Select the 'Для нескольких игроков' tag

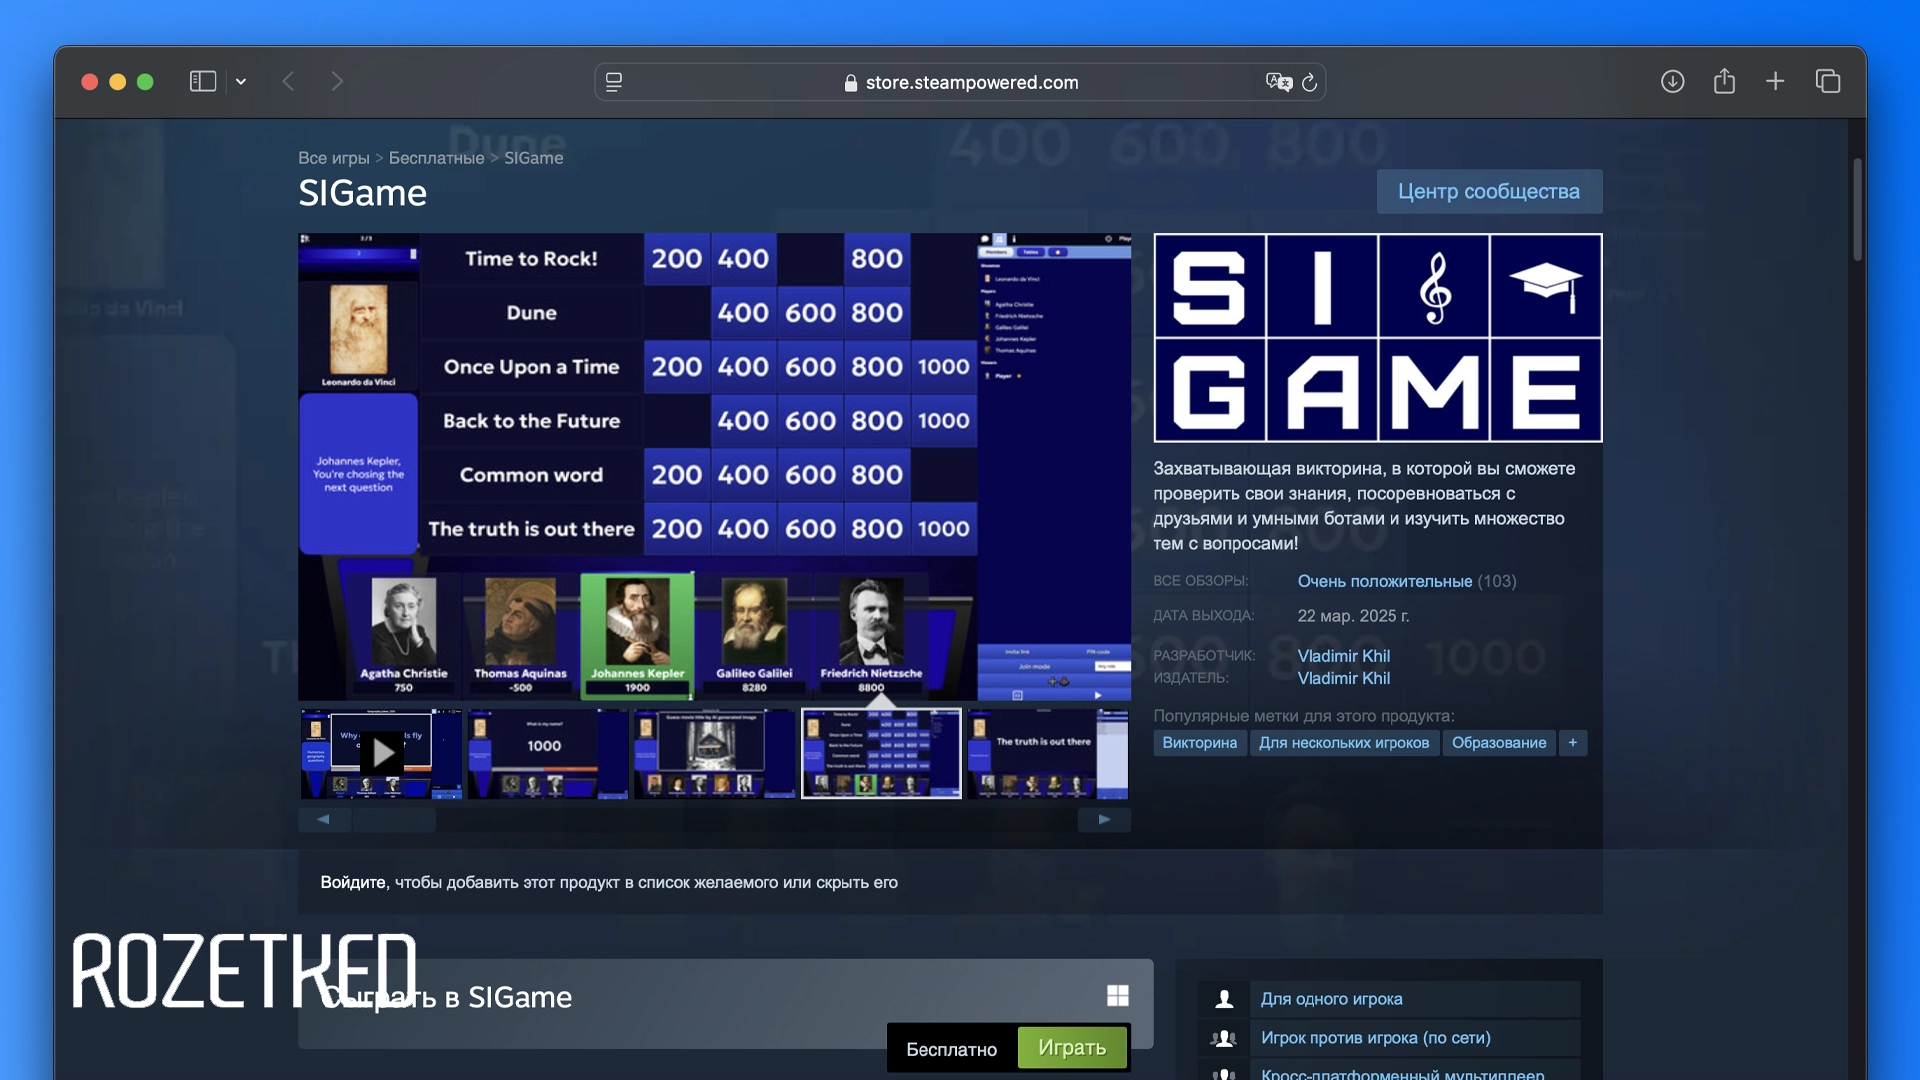tap(1344, 742)
